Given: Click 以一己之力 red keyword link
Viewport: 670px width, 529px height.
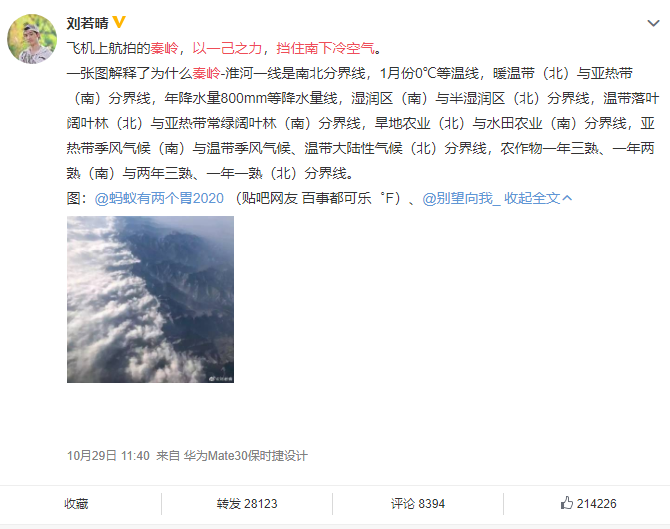Looking at the screenshot, I should coord(227,48).
